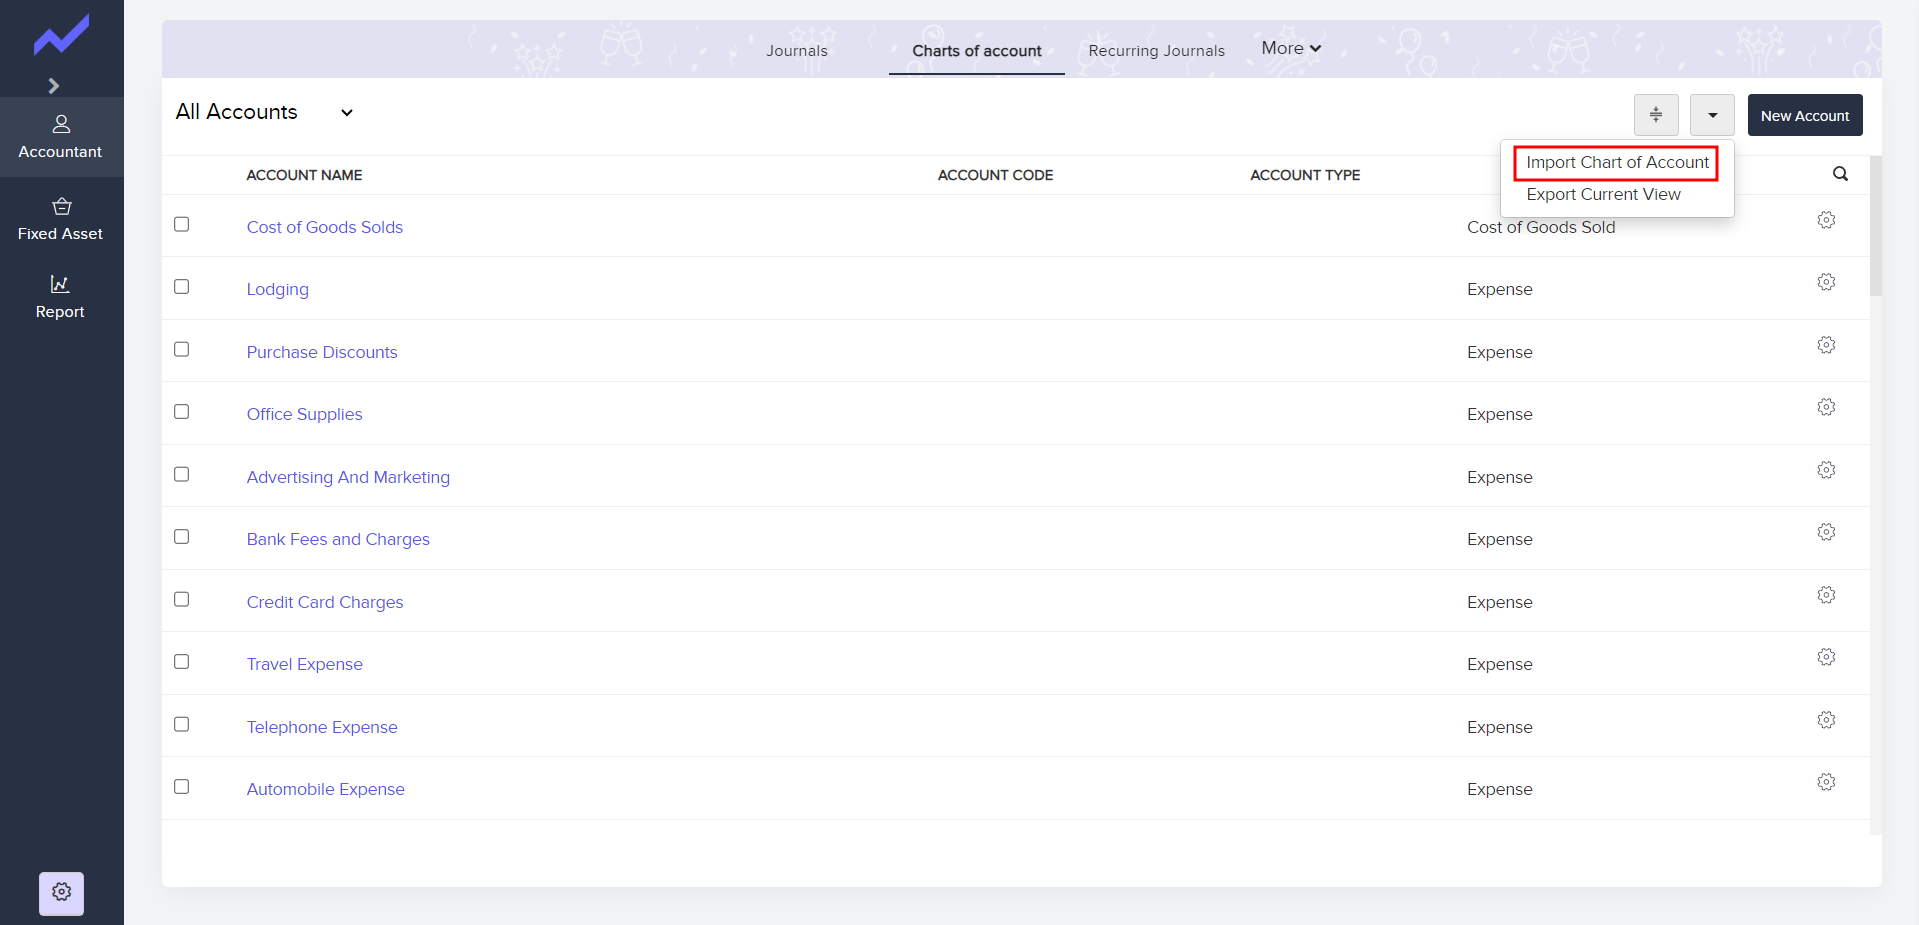Select the Charts of account tab

pos(977,51)
